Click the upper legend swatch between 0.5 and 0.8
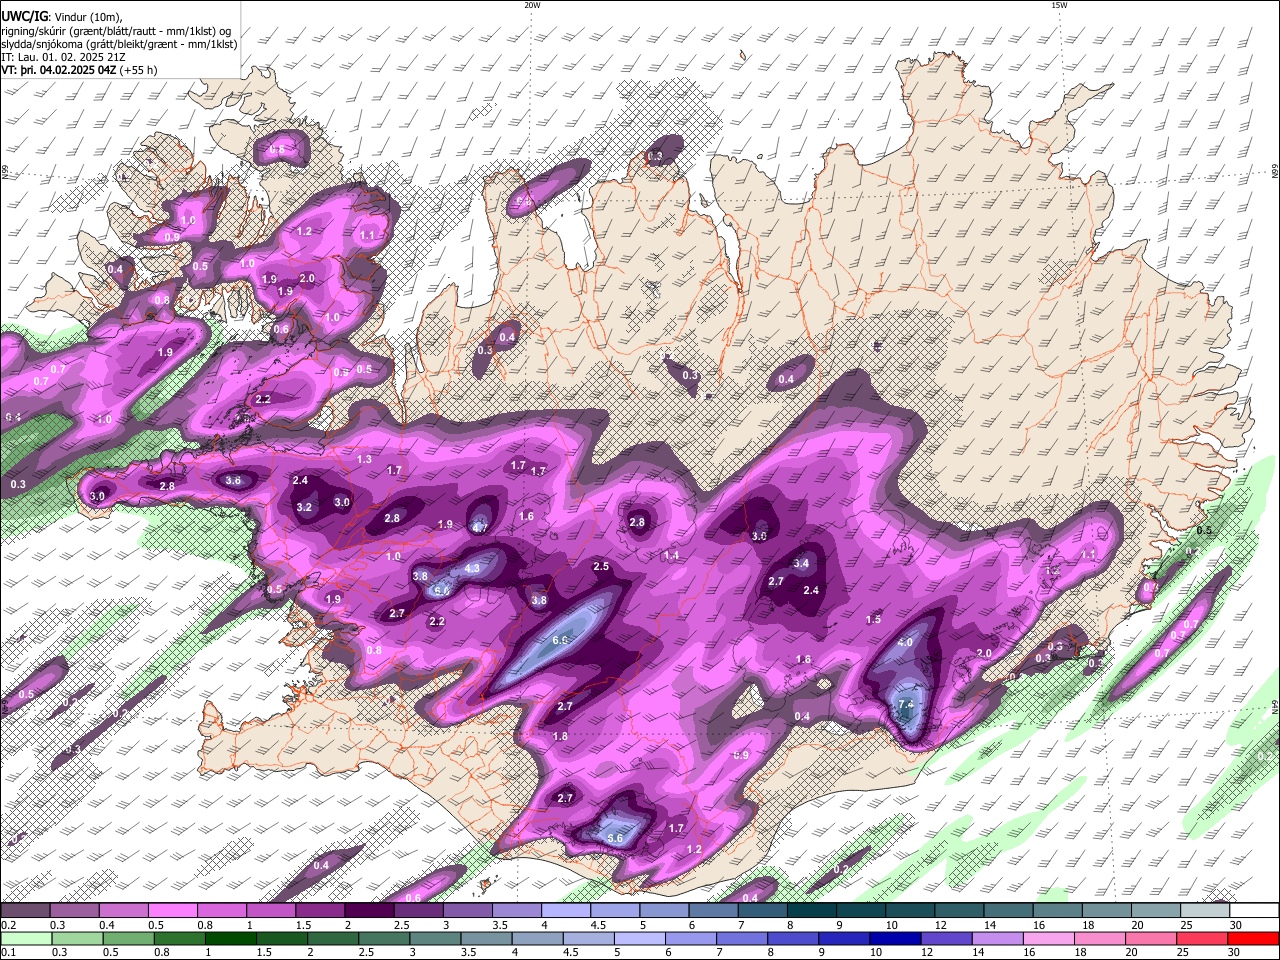Viewport: 1280px width, 960px height. (x=173, y=911)
